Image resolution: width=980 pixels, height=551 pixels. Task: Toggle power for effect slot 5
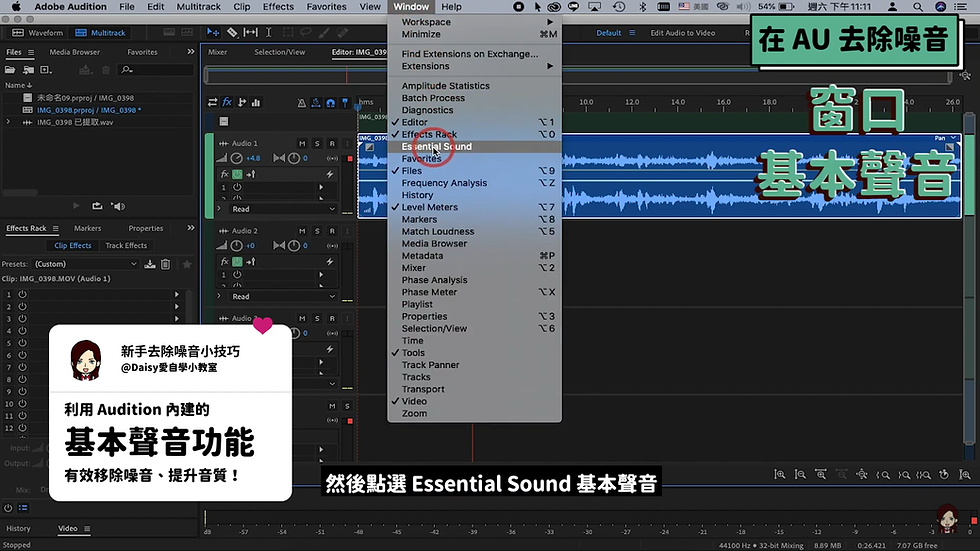tap(22, 343)
